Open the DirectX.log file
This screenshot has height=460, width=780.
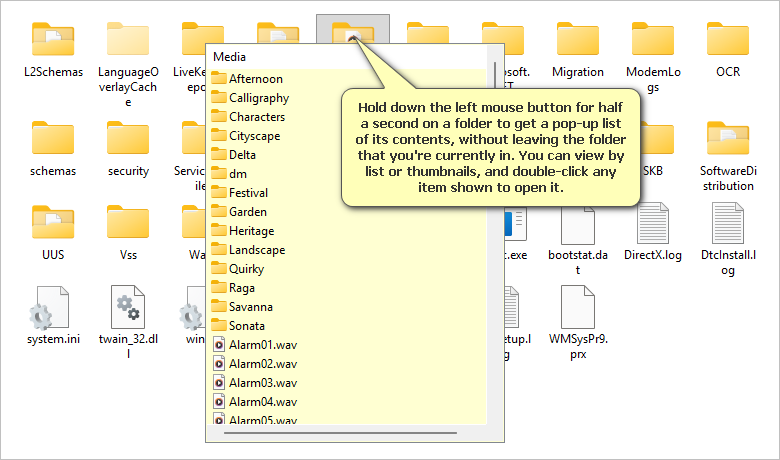[652, 225]
